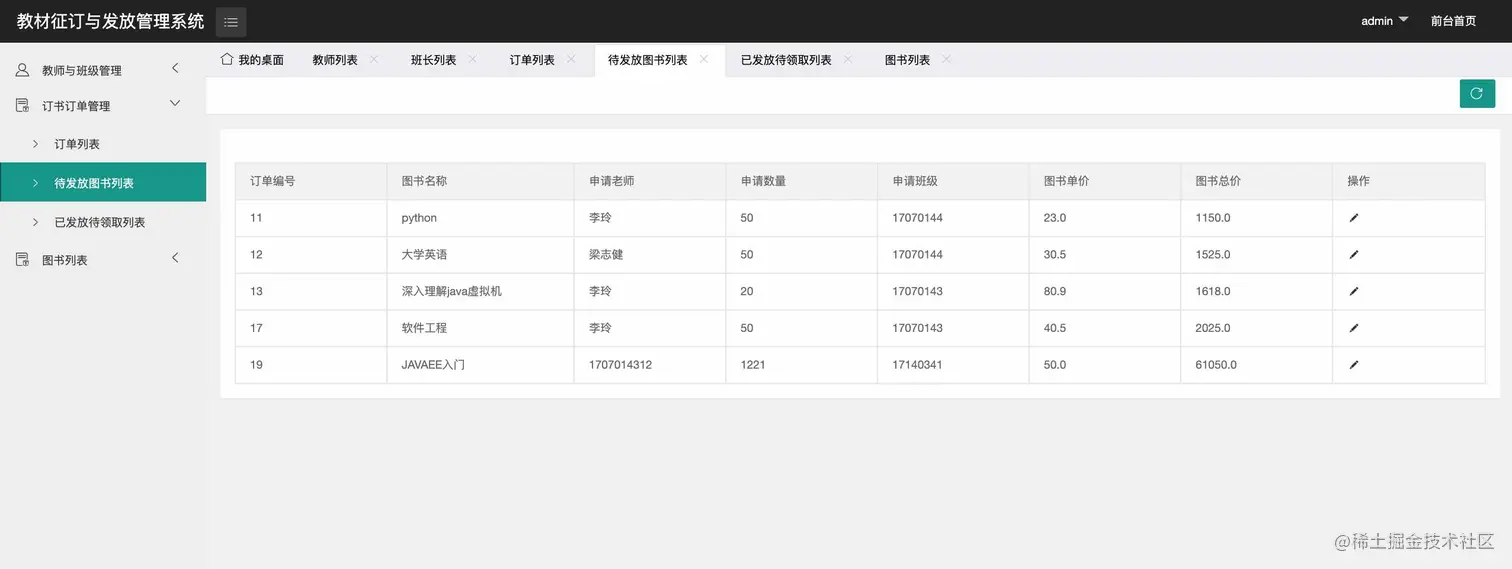This screenshot has height=569, width=1512.
Task: Click the icon beside 图书列表 in sidebar
Action: [22, 260]
